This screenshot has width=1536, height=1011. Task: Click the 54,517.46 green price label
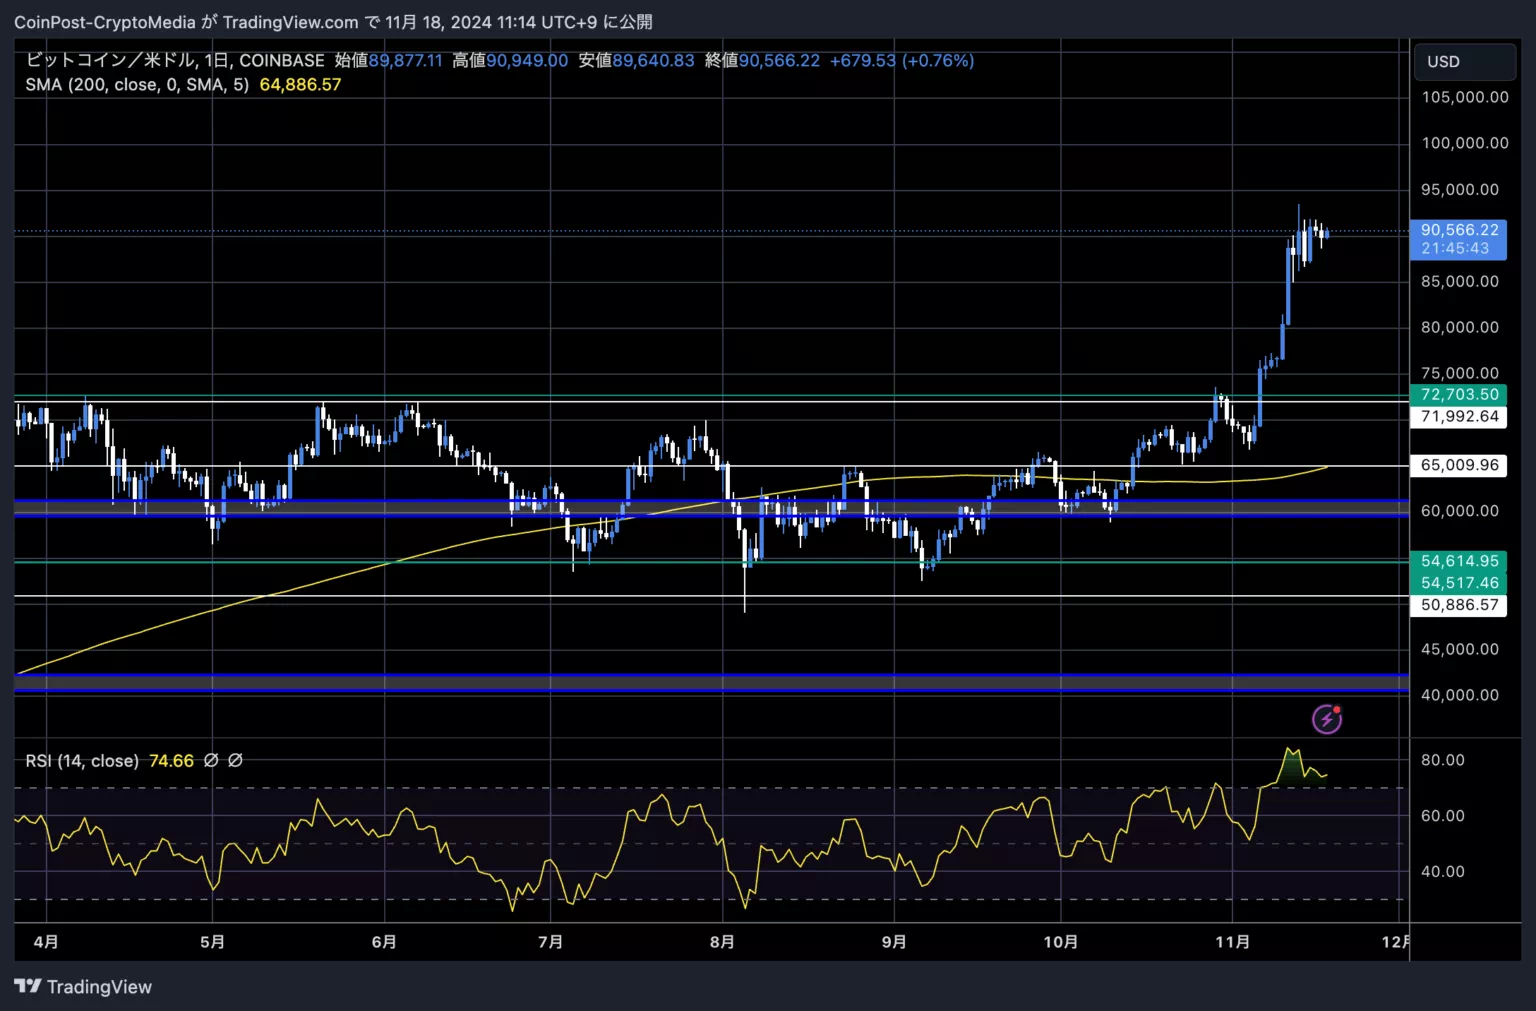1459,583
